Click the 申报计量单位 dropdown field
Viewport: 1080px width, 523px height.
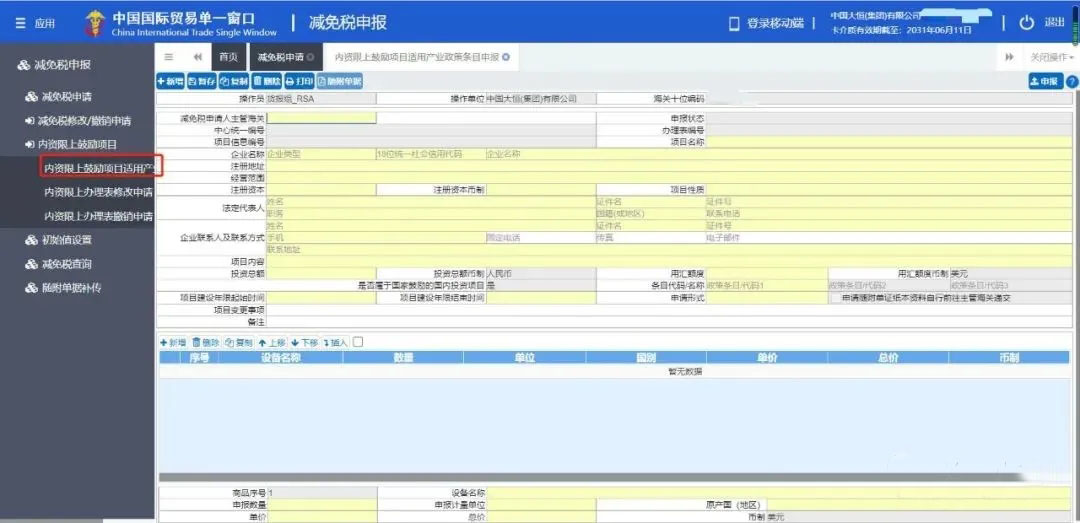[541, 505]
